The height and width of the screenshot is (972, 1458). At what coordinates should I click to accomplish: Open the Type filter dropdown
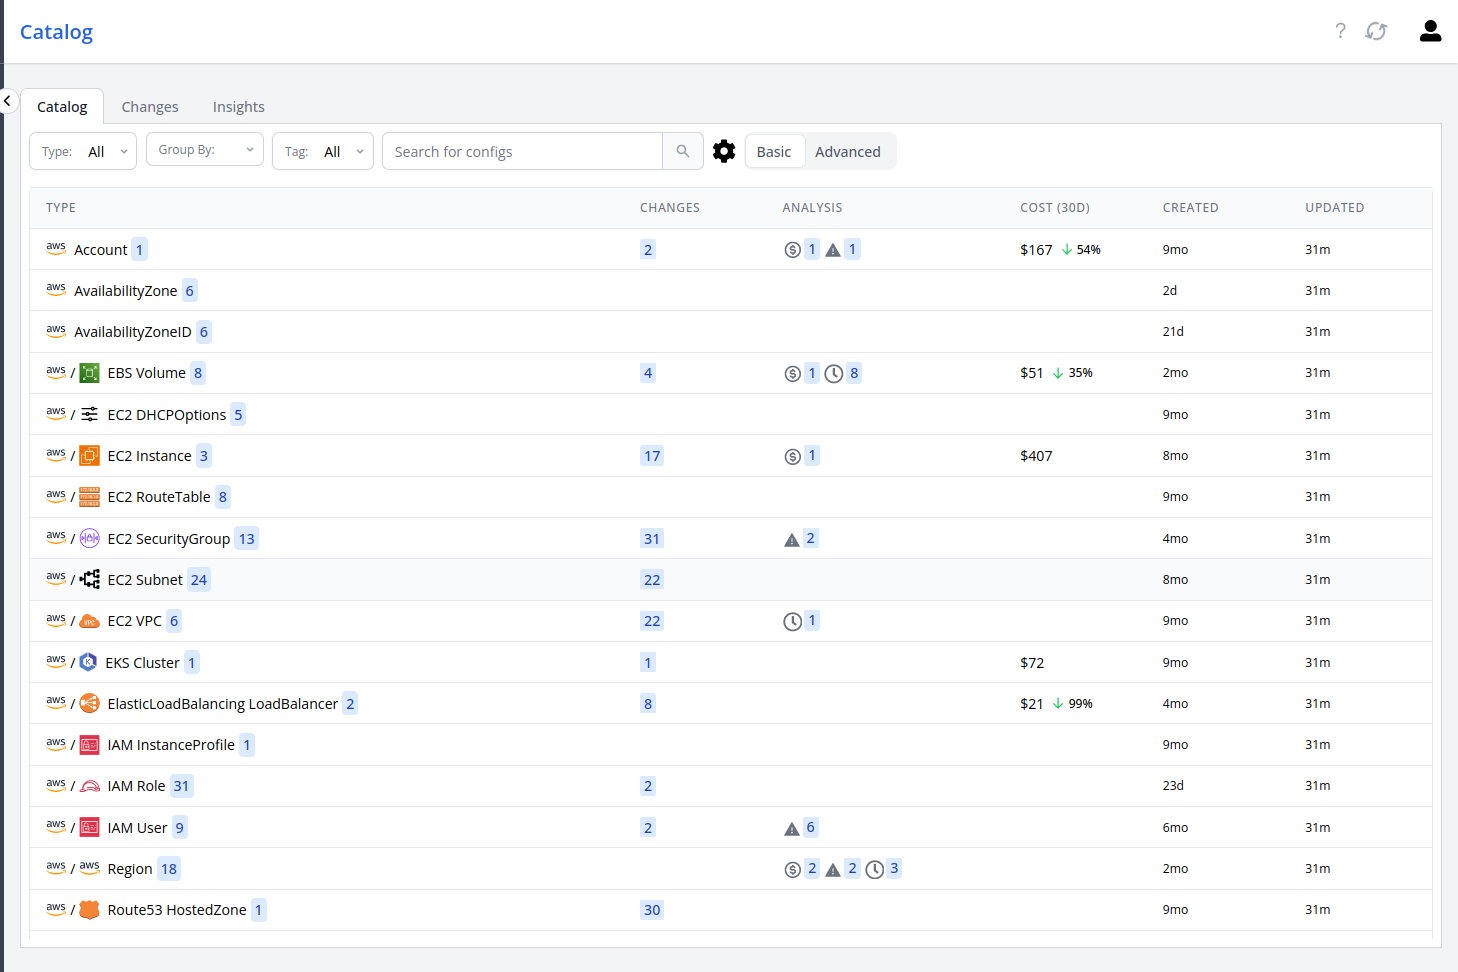click(x=84, y=152)
